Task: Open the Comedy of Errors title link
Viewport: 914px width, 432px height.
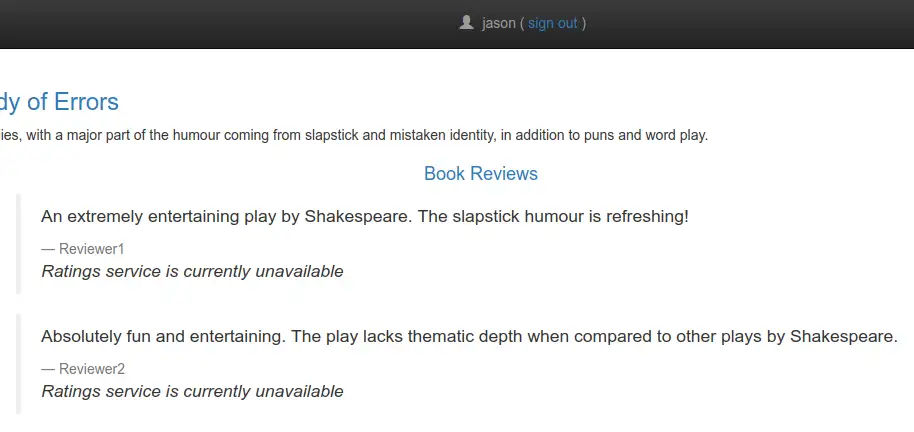Action: [x=59, y=101]
